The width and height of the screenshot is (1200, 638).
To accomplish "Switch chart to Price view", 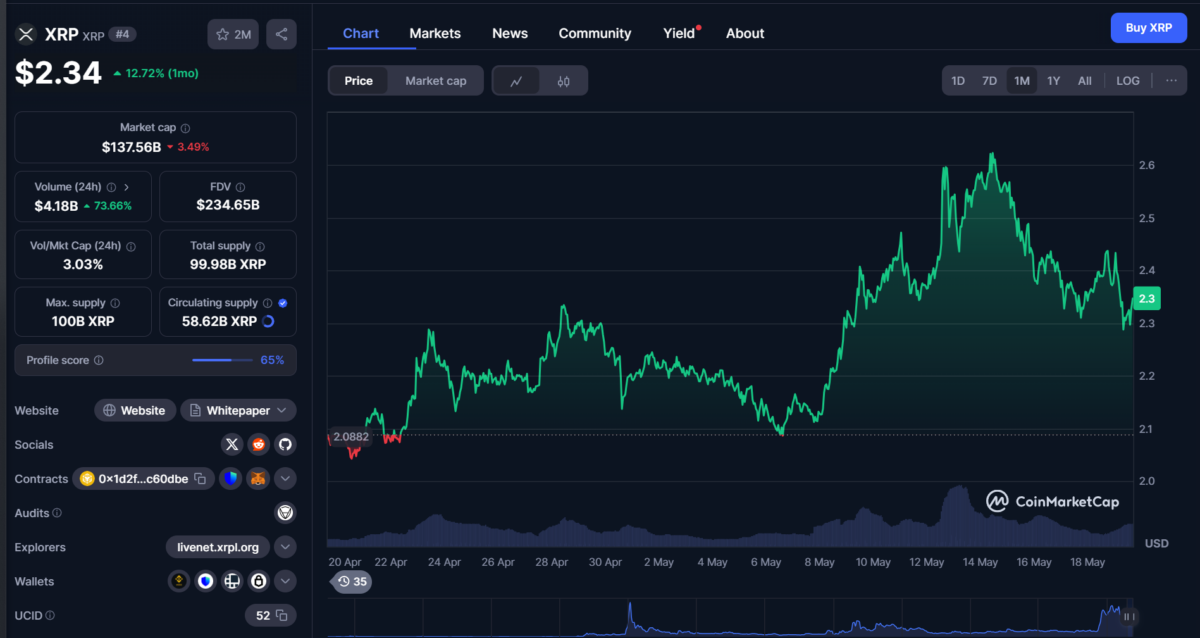I will [359, 81].
